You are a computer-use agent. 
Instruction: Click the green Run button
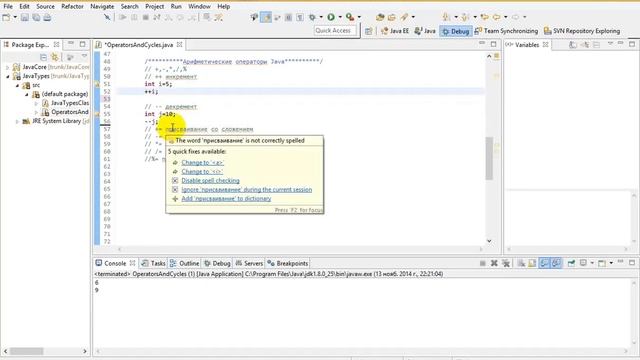(331, 17)
